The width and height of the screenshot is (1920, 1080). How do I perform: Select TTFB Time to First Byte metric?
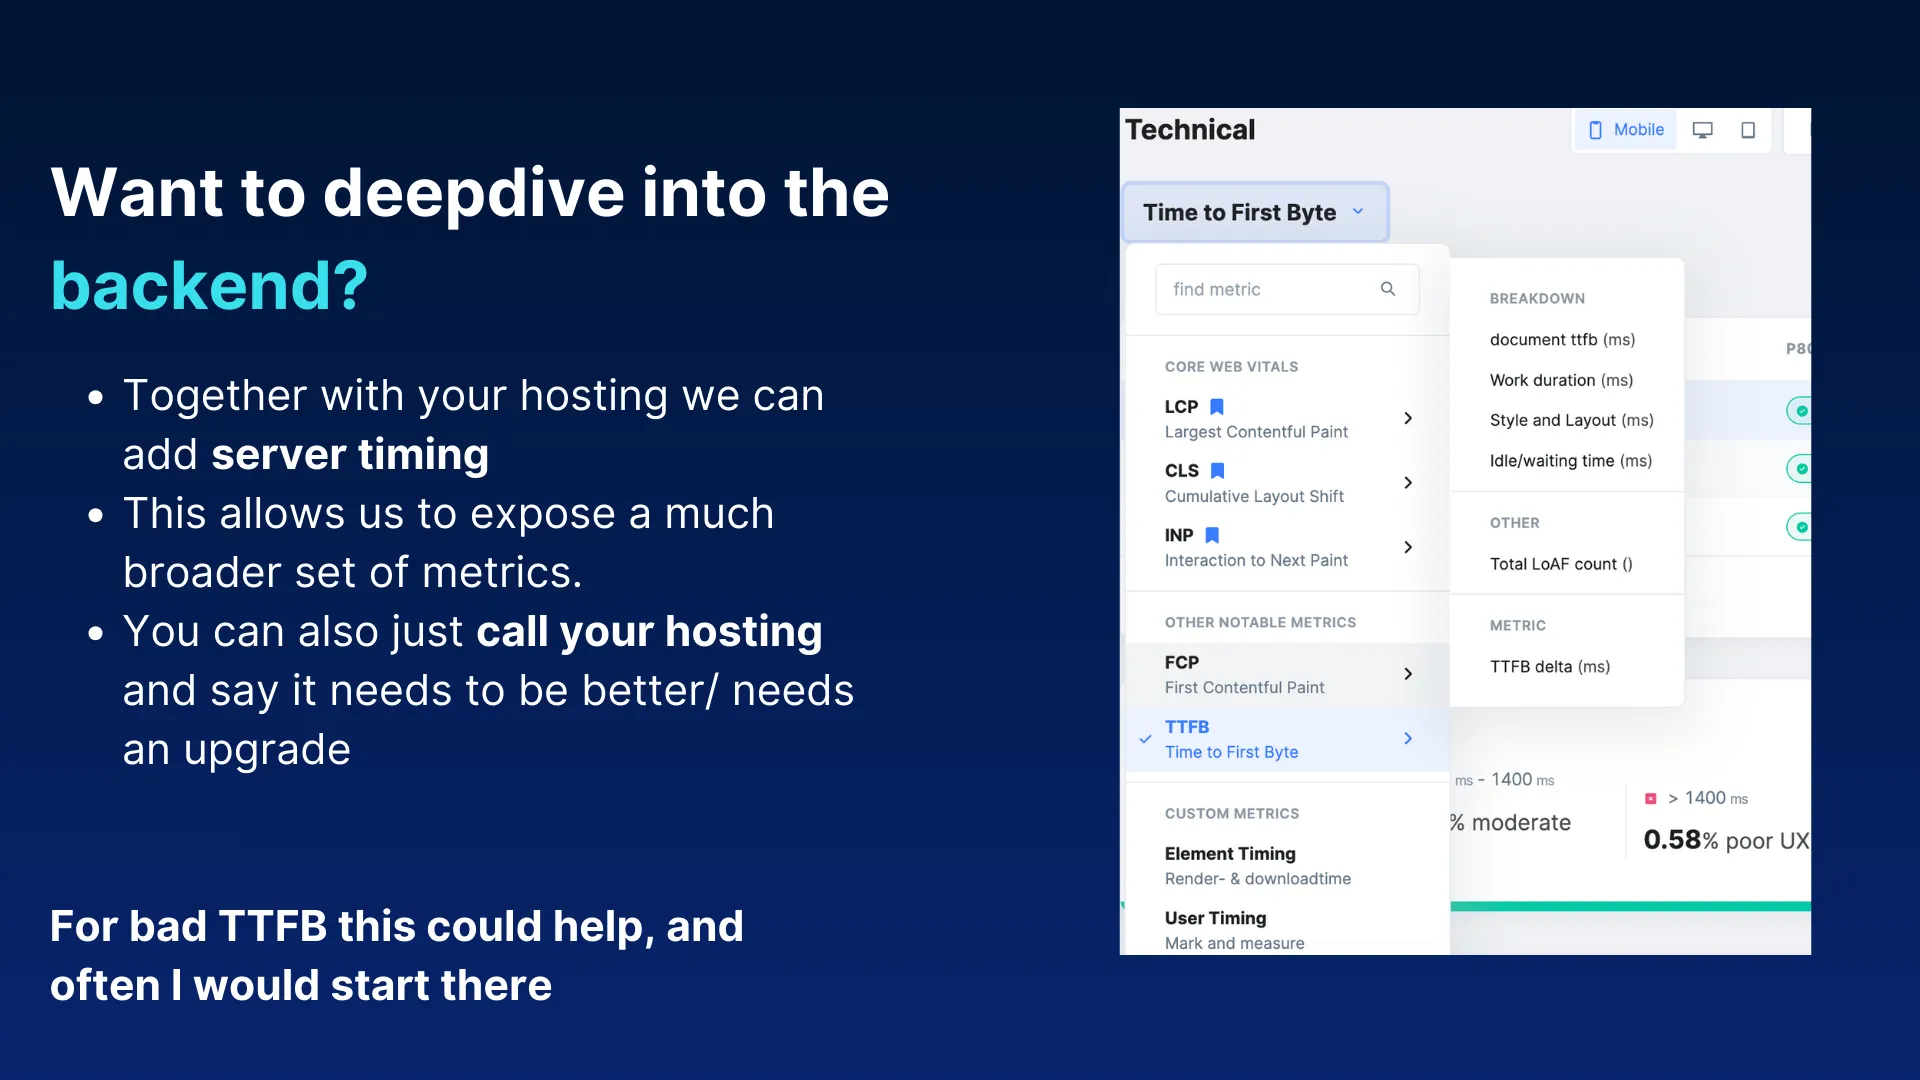[1231, 739]
